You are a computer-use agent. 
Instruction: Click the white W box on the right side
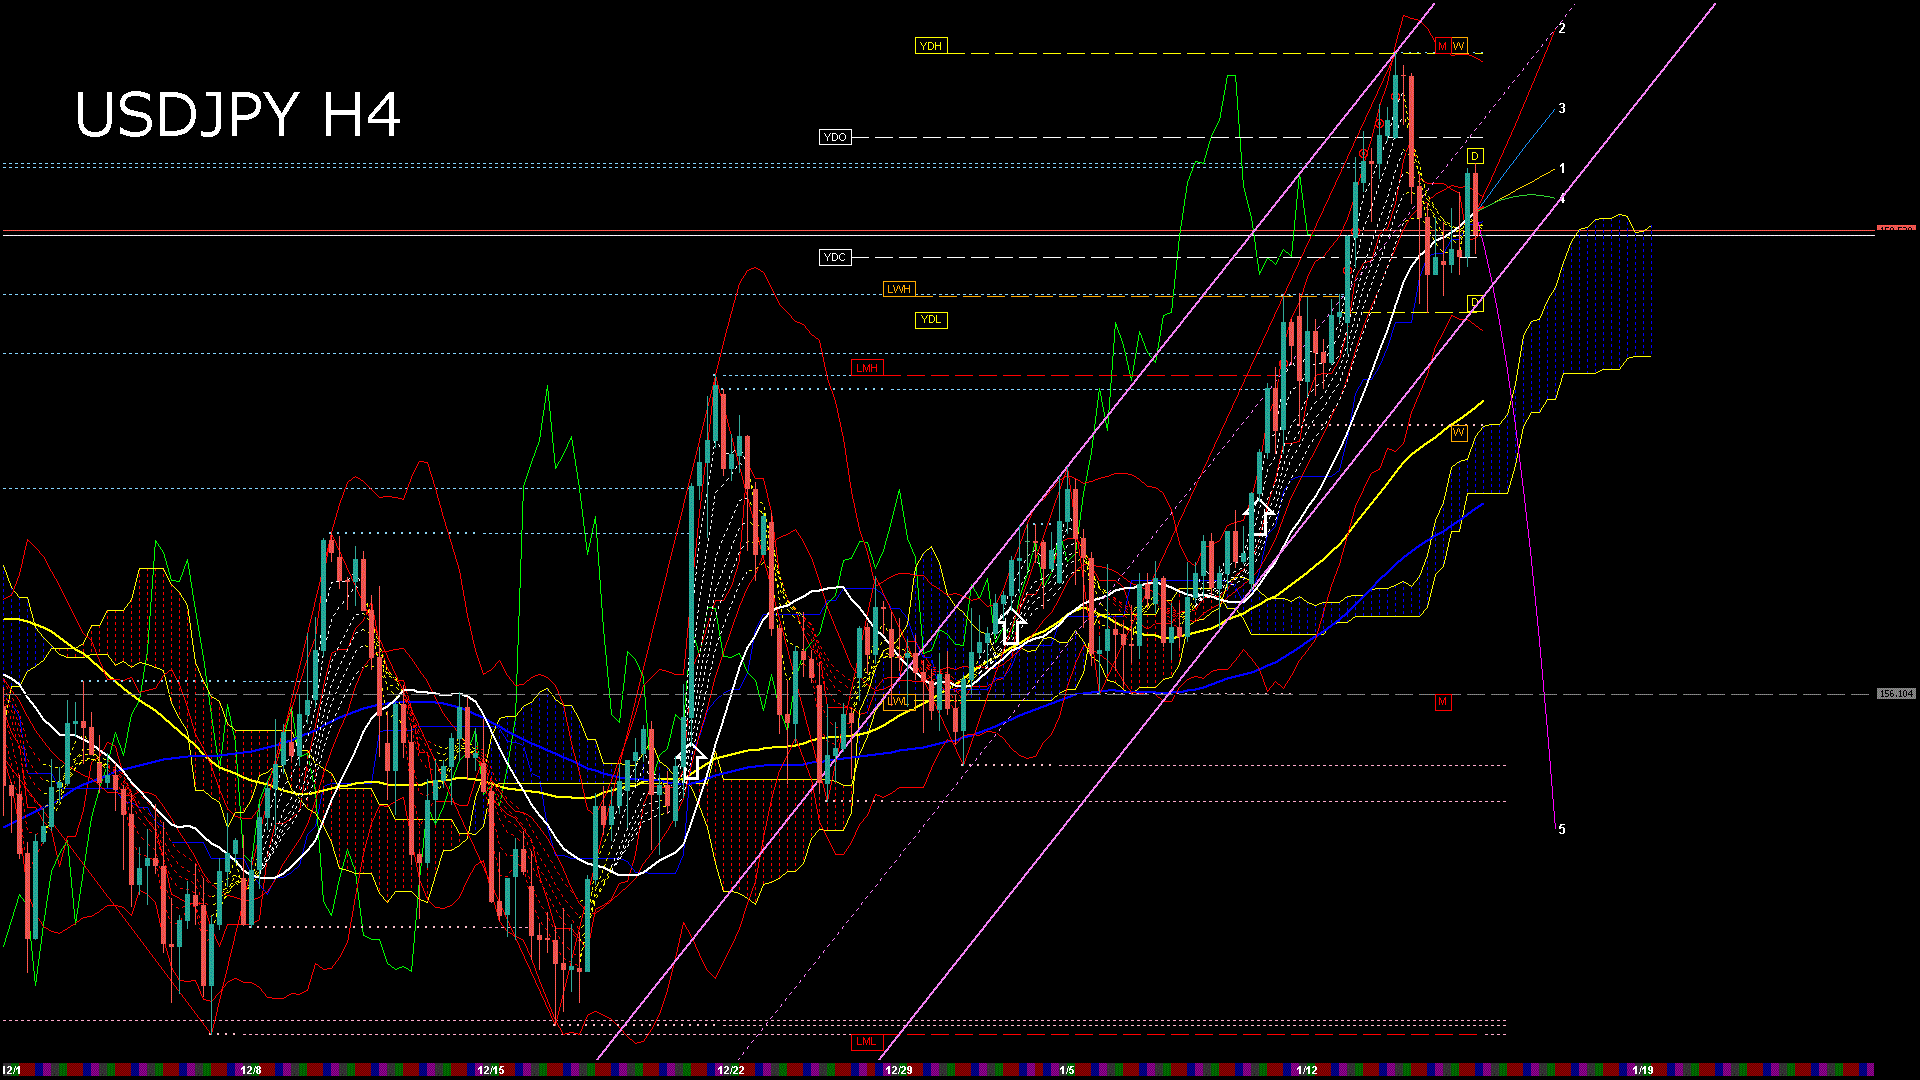point(1458,433)
